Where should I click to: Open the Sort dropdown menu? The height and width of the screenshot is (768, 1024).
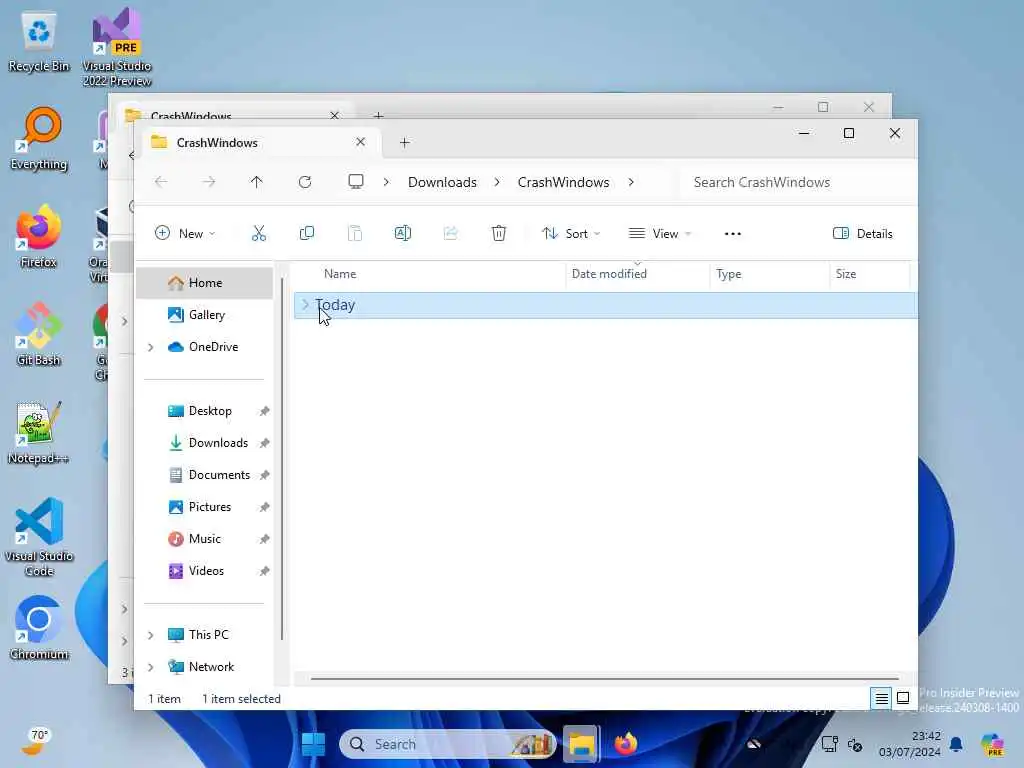point(571,233)
